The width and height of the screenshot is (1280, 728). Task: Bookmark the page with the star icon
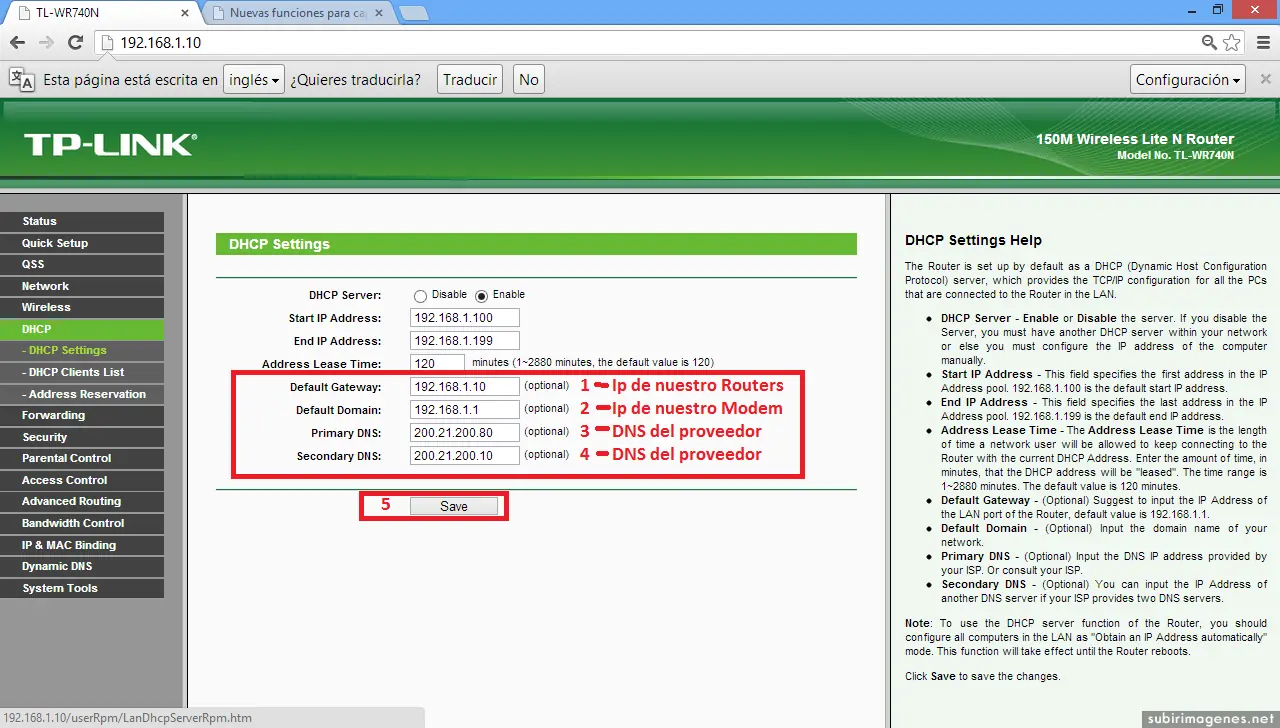(1232, 43)
